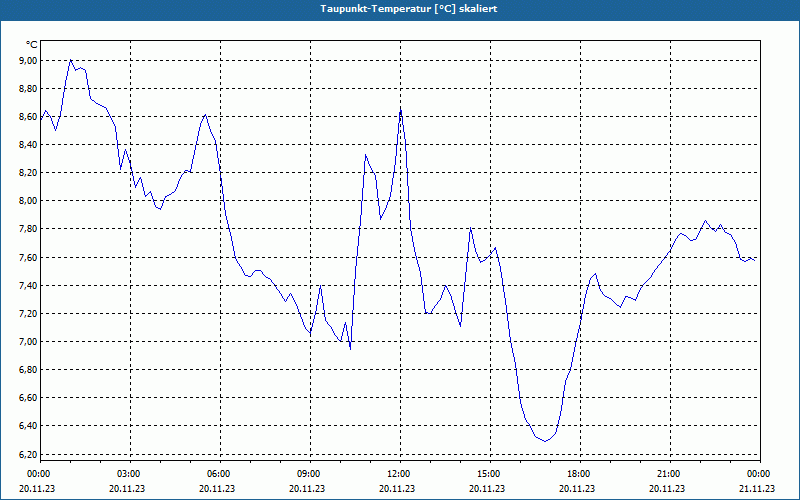Screen dimensions: 800x500
Task: Click the 6,40 y-axis value
Action: click(29, 426)
